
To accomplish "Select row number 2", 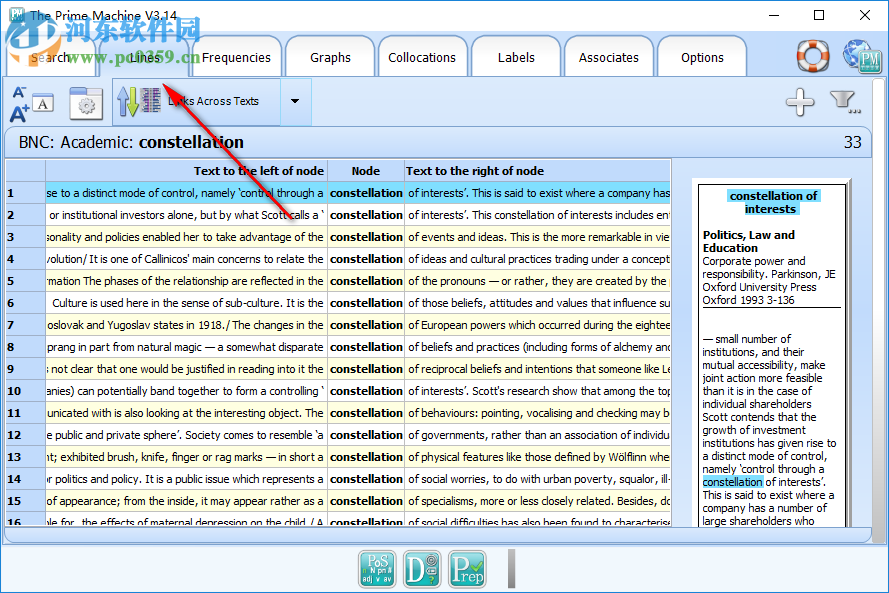I will coord(26,215).
